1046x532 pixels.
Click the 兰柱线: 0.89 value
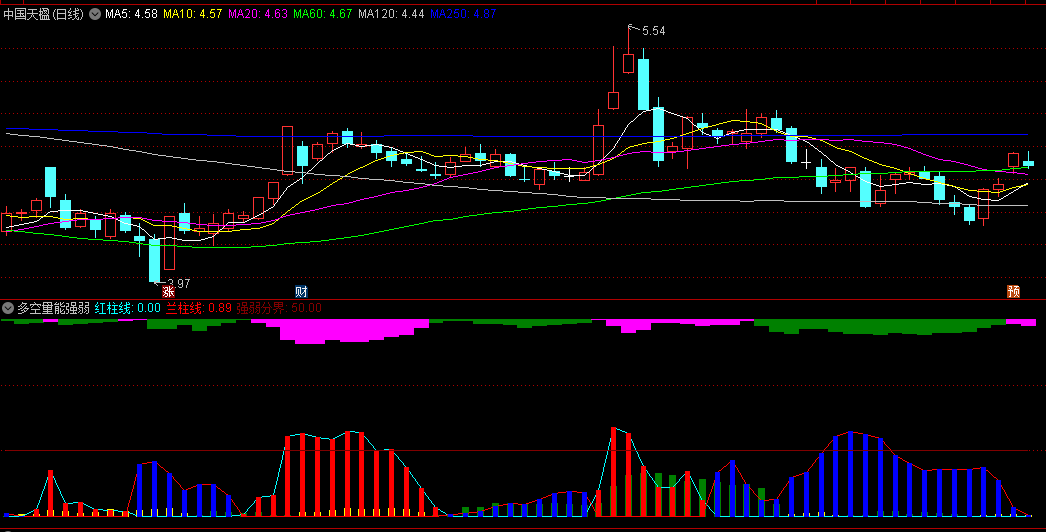[199, 308]
